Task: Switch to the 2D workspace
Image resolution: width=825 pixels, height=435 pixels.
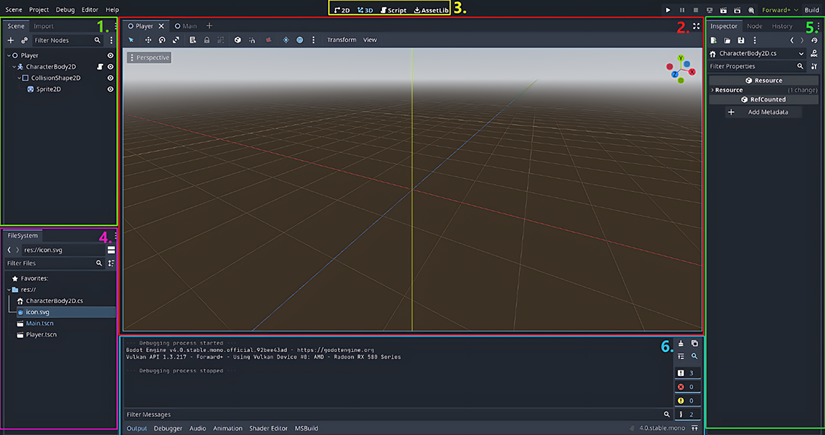Action: (x=342, y=10)
